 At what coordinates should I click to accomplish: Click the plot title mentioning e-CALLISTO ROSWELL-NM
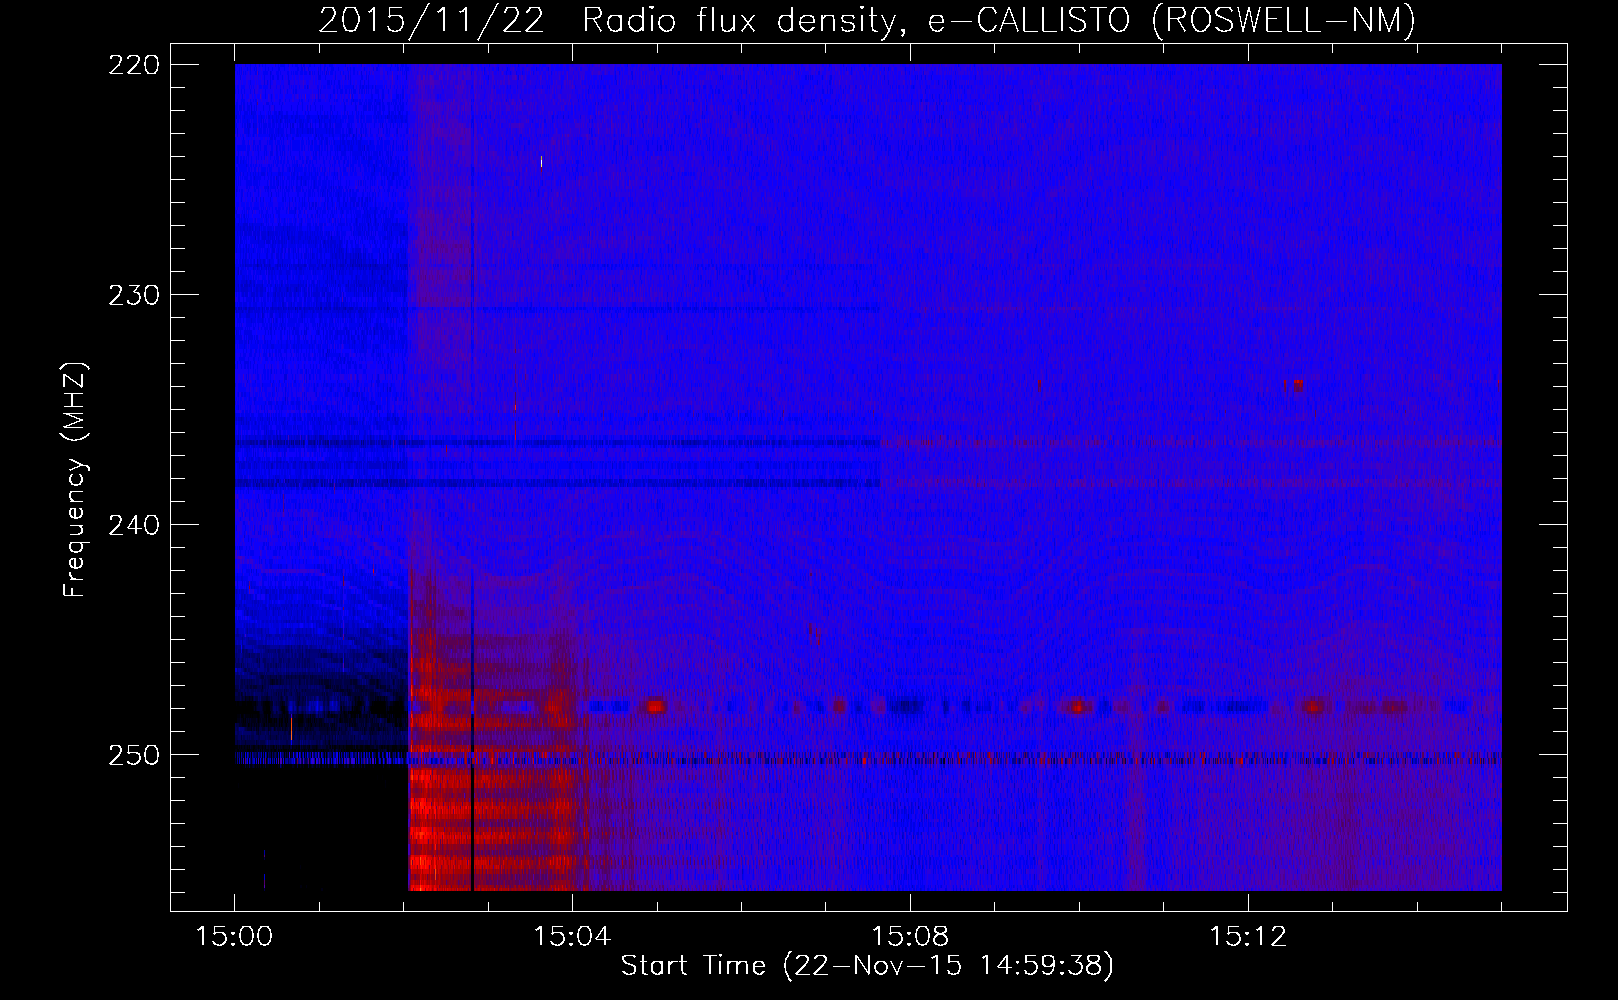(x=867, y=20)
